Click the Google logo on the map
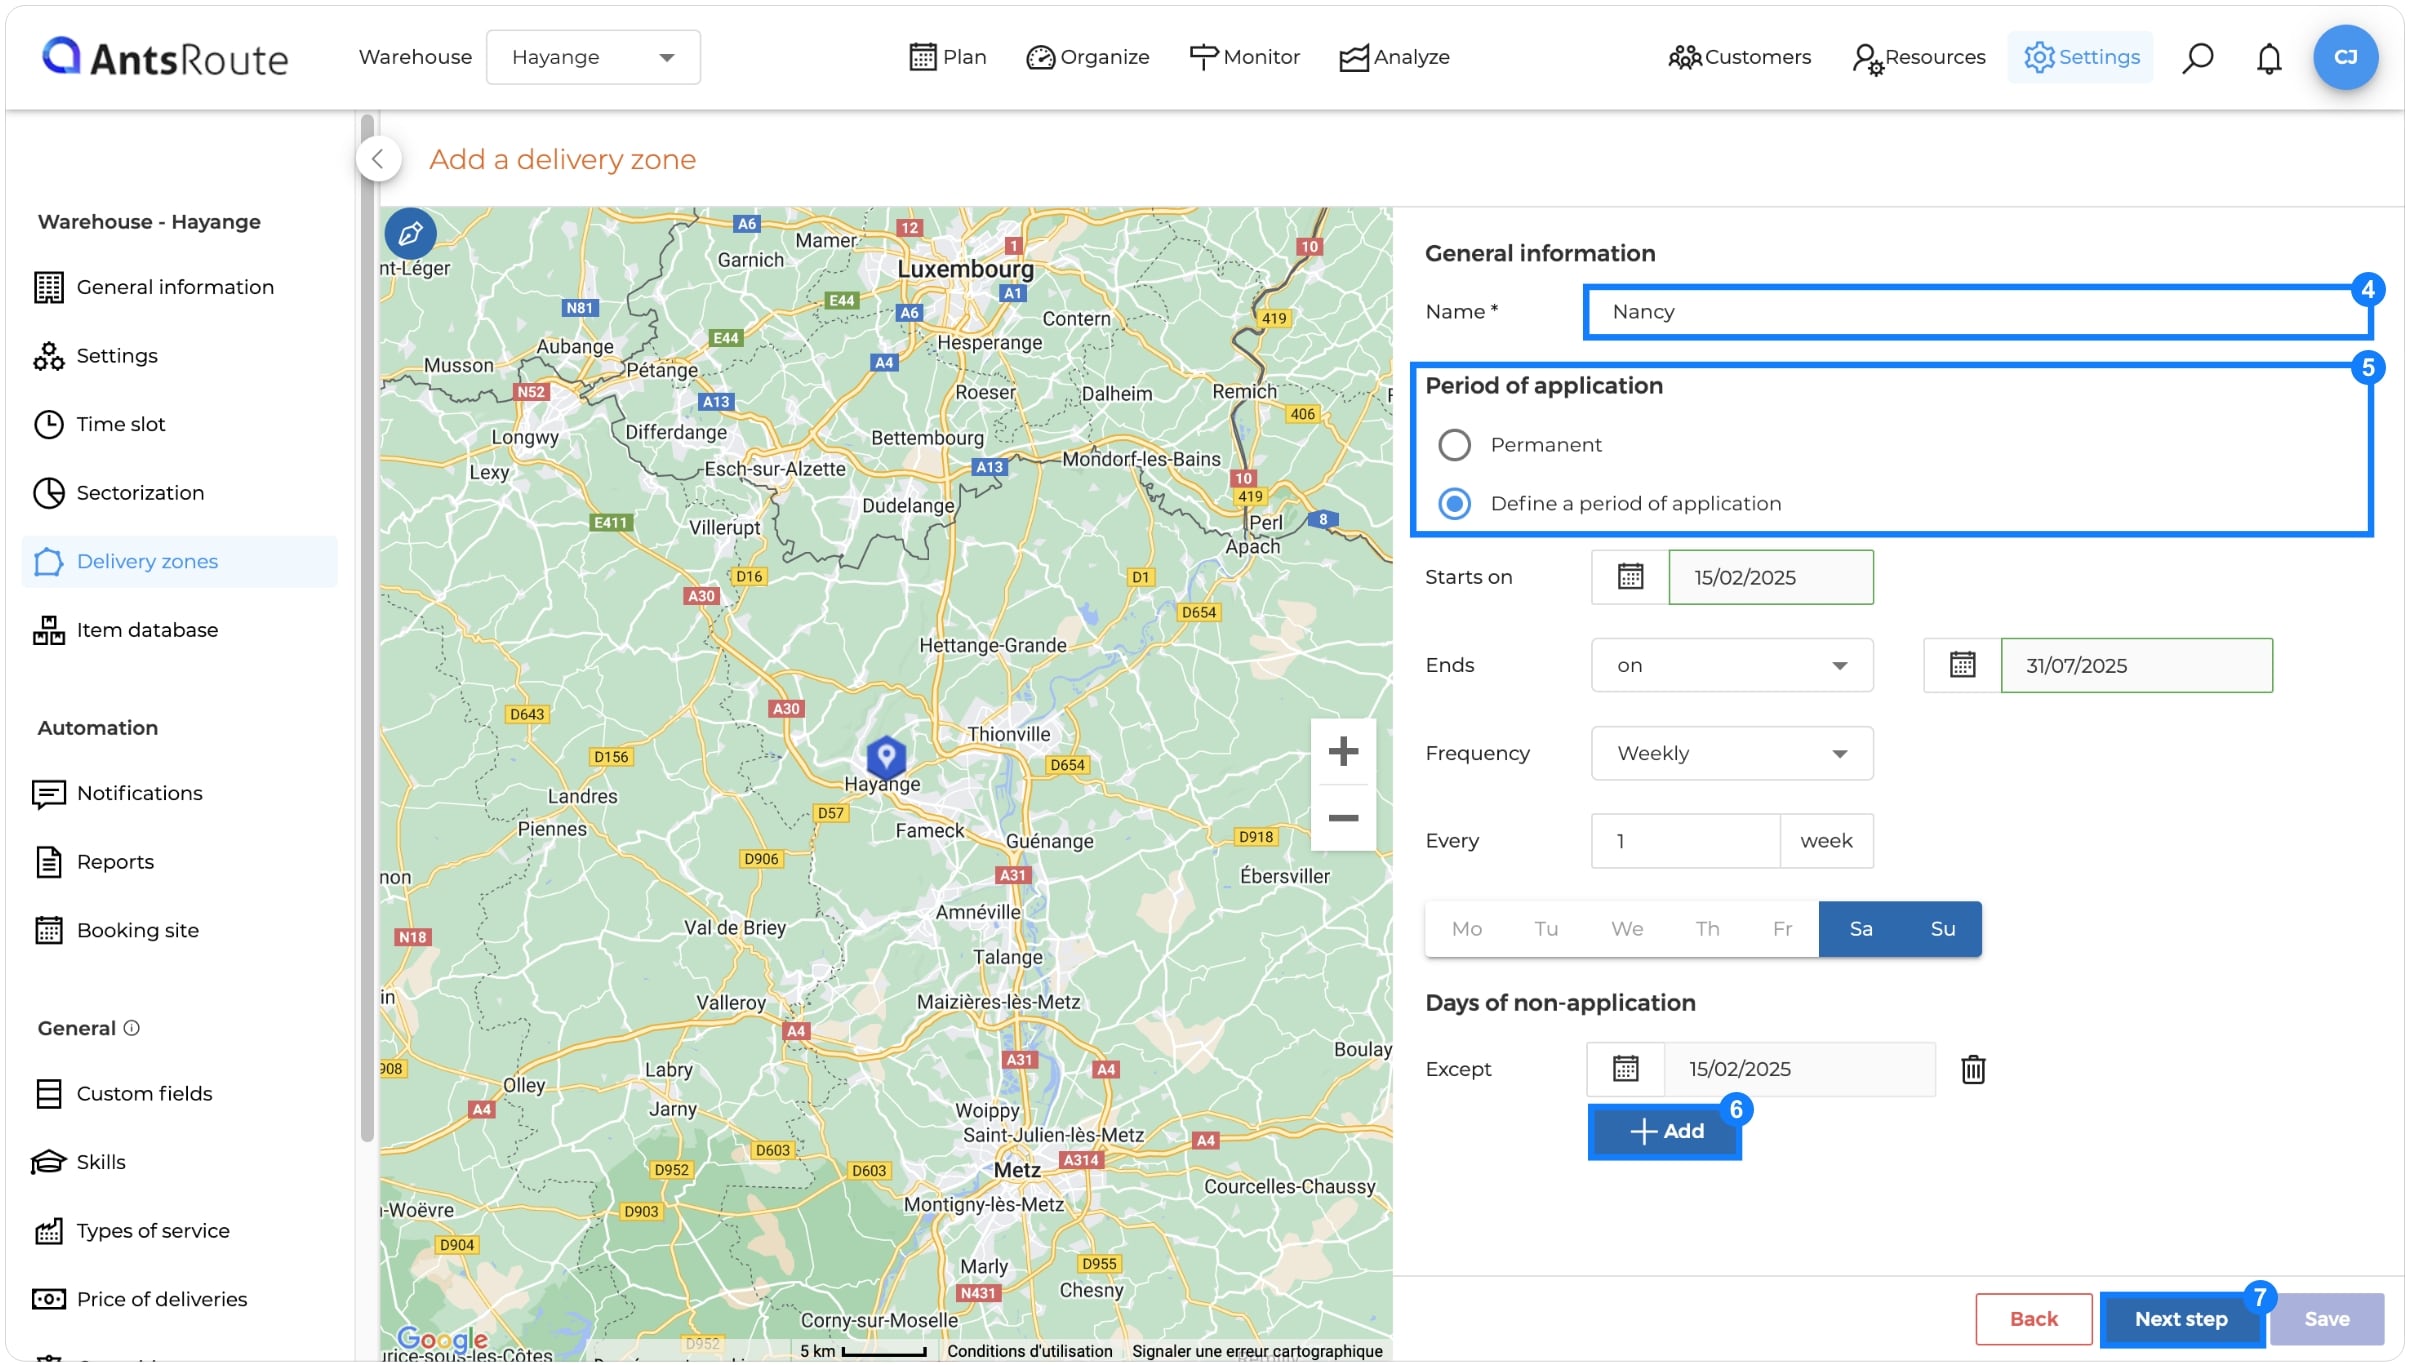The image size is (2410, 1365). (x=442, y=1338)
